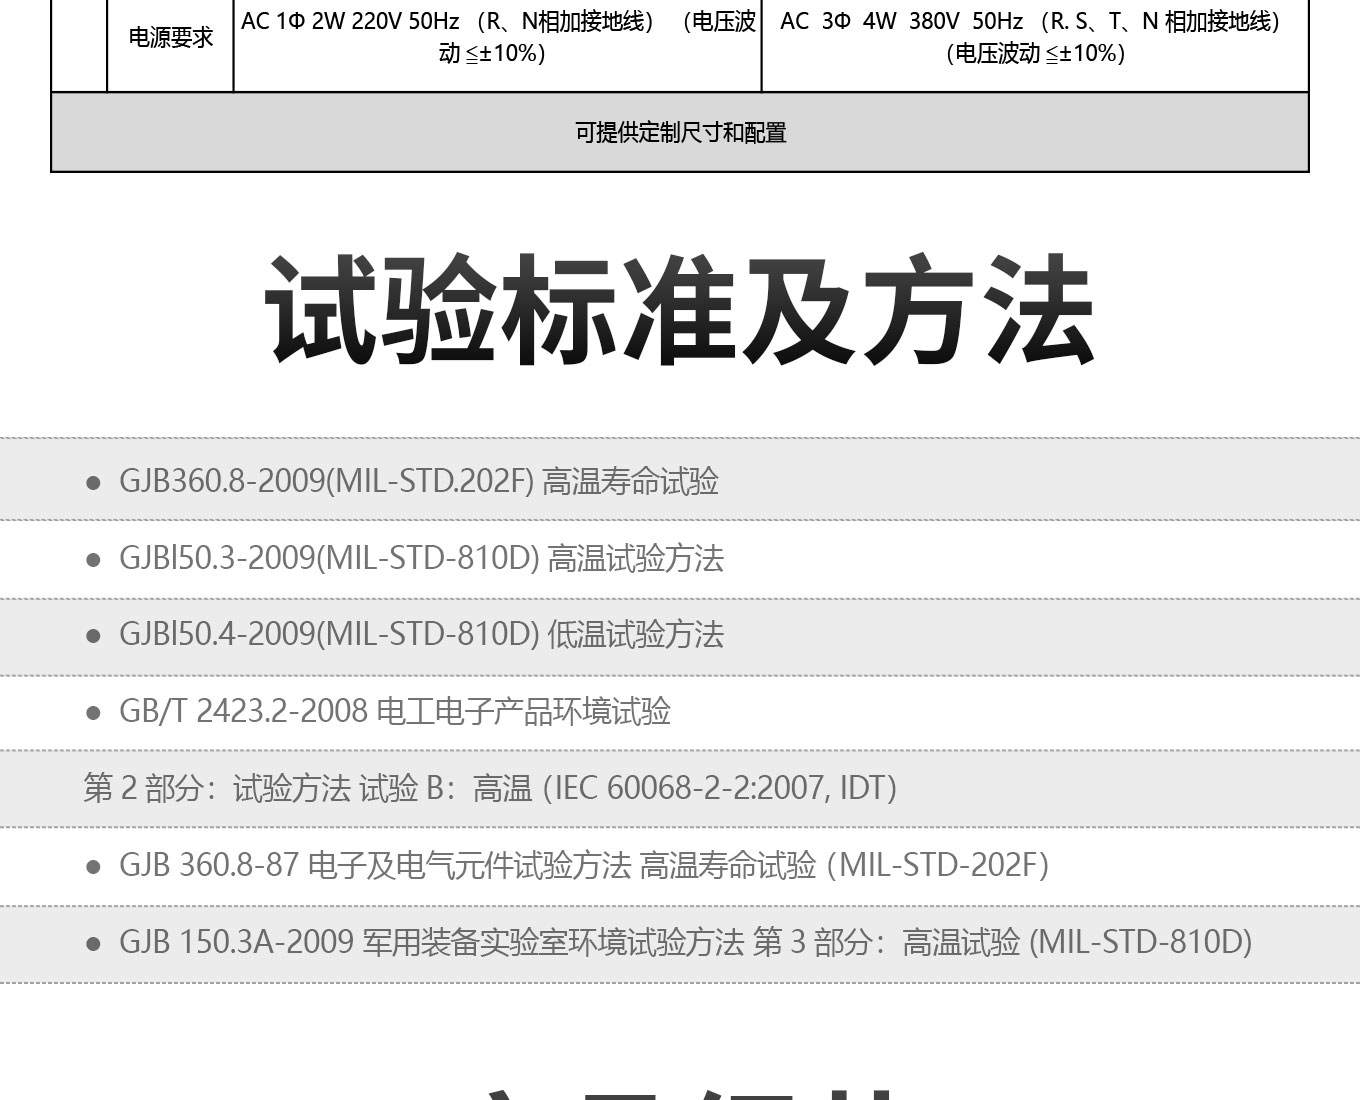
Task: Click bullet before GJB 360.8-87
Action: pos(94,866)
